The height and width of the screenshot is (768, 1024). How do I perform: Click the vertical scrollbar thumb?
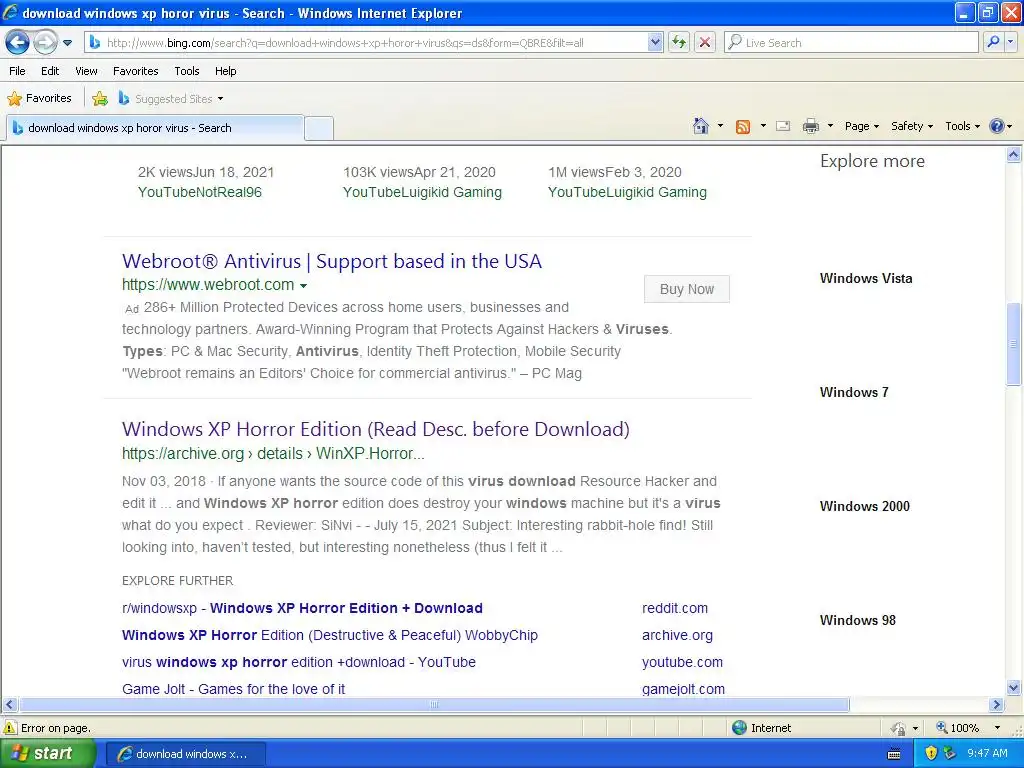(1014, 344)
